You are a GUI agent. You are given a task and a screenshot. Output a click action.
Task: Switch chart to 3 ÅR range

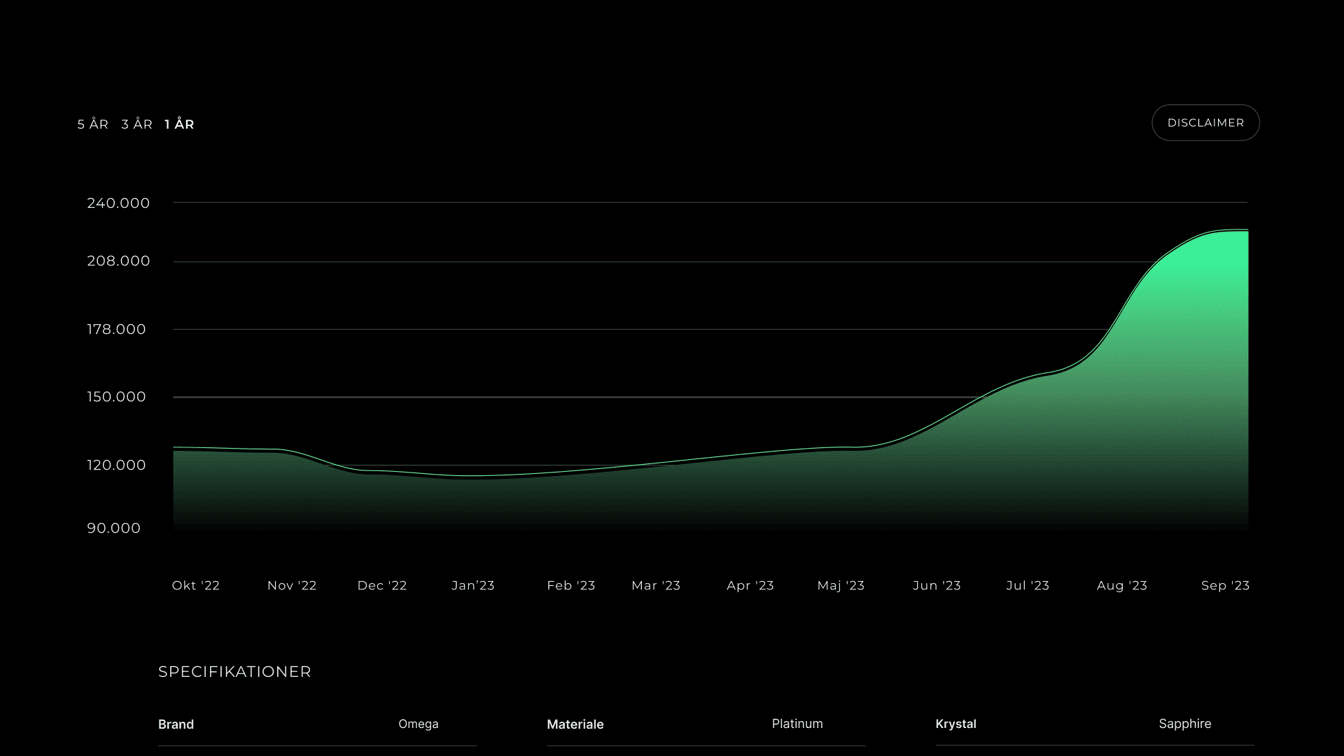[137, 124]
